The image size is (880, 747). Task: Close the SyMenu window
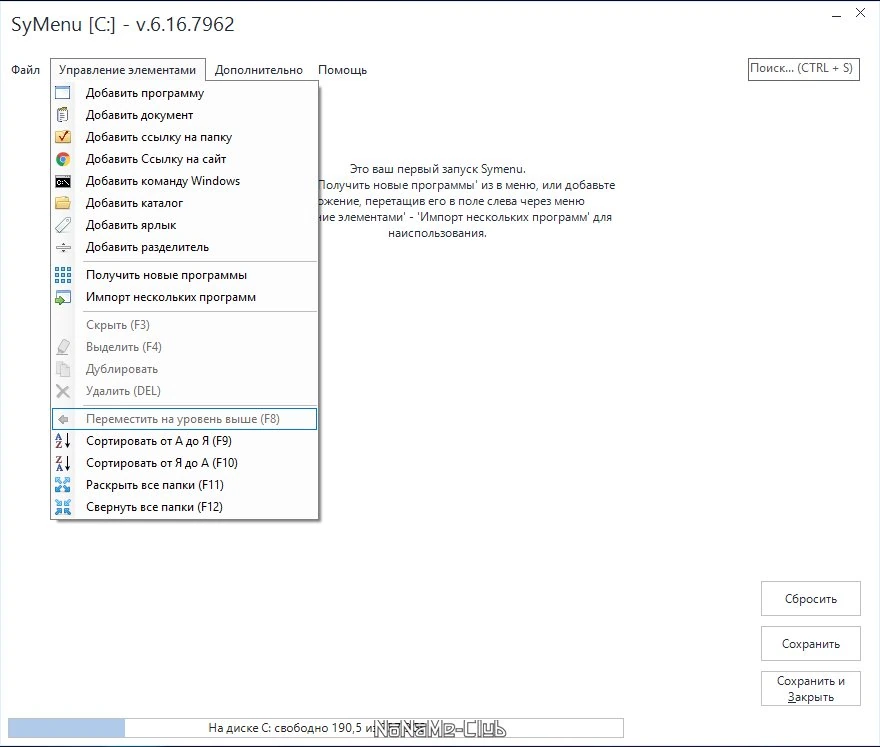[860, 13]
